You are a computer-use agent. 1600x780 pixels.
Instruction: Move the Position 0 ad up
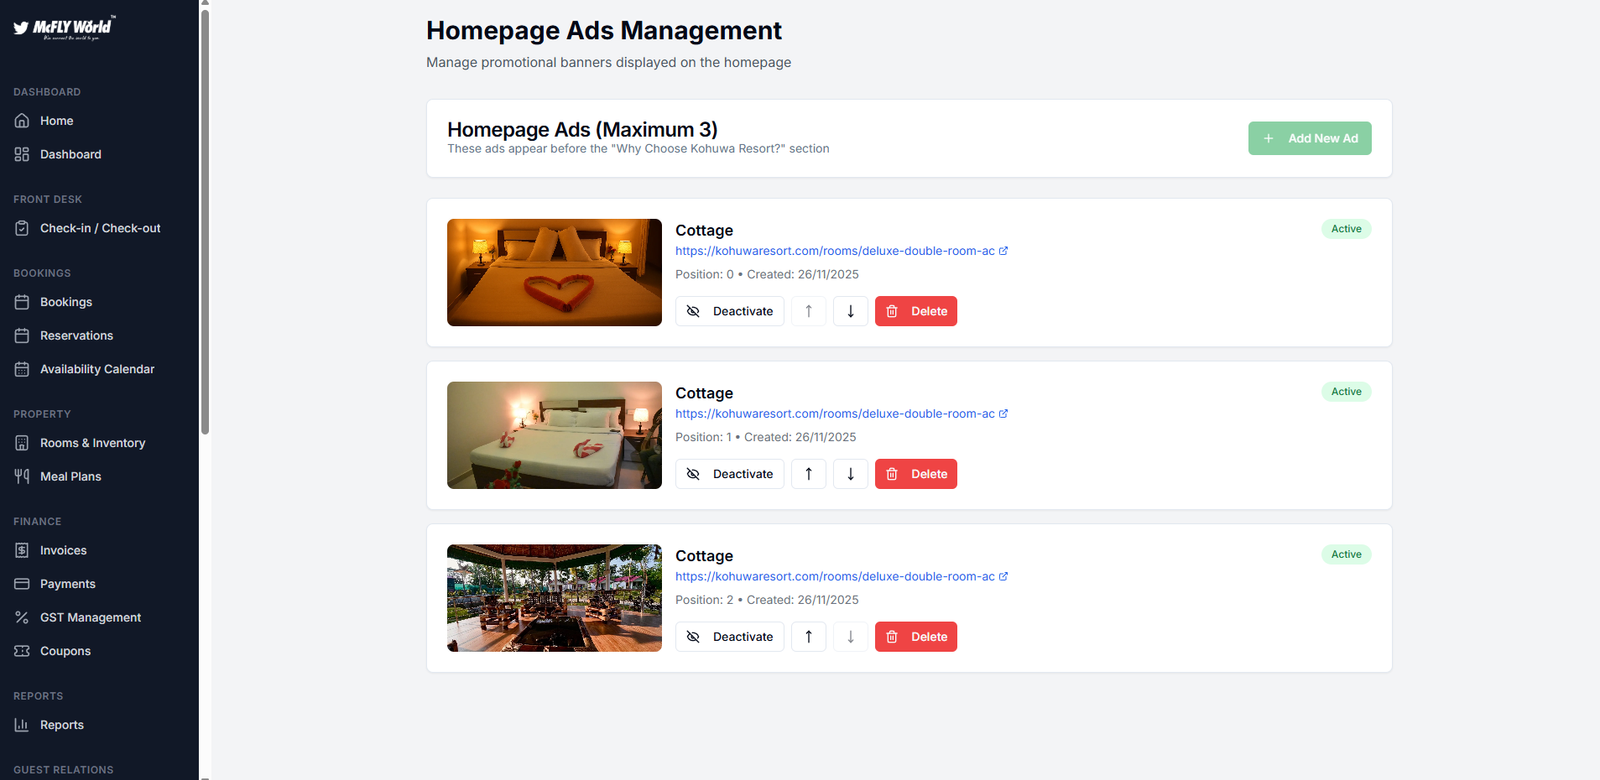(x=809, y=311)
